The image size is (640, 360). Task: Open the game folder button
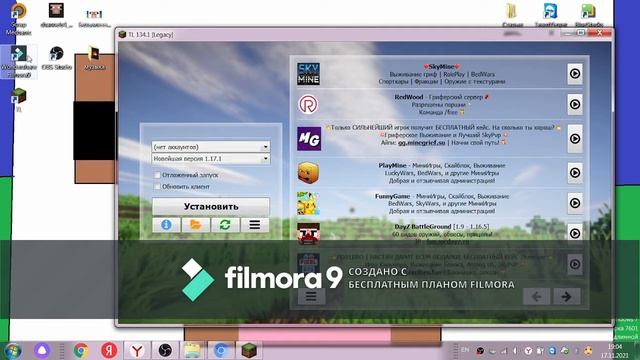point(196,224)
